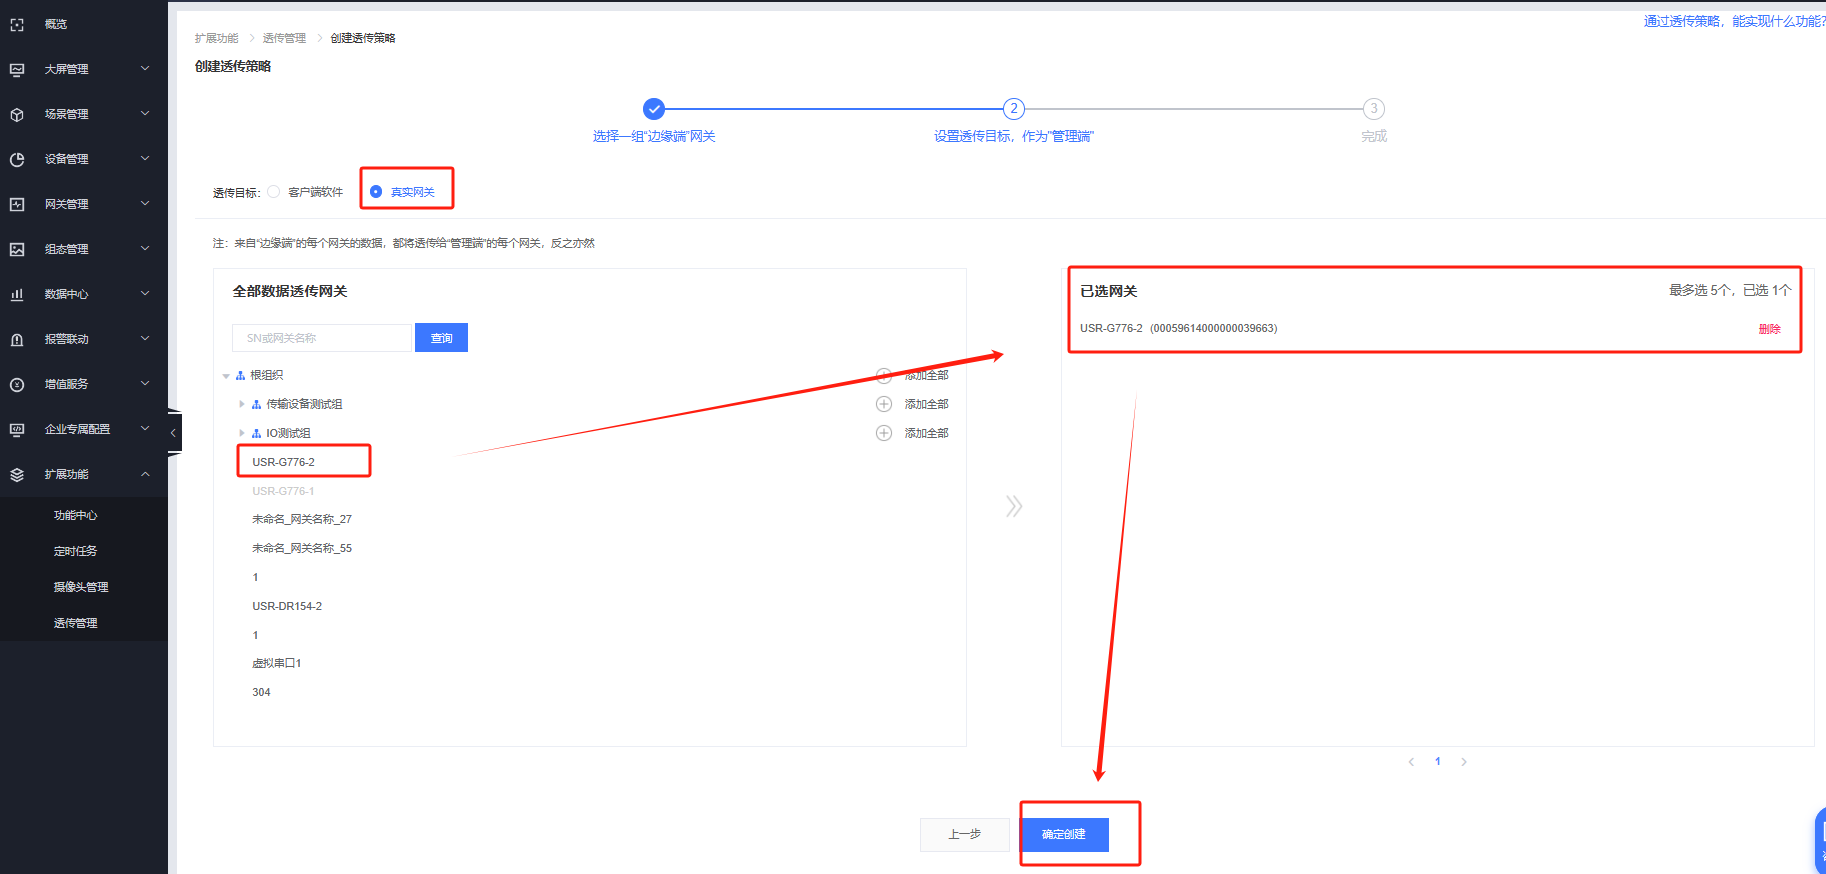Select USR-DR154-2 gateway in the tree
The width and height of the screenshot is (1826, 874).
pyautogui.click(x=287, y=606)
